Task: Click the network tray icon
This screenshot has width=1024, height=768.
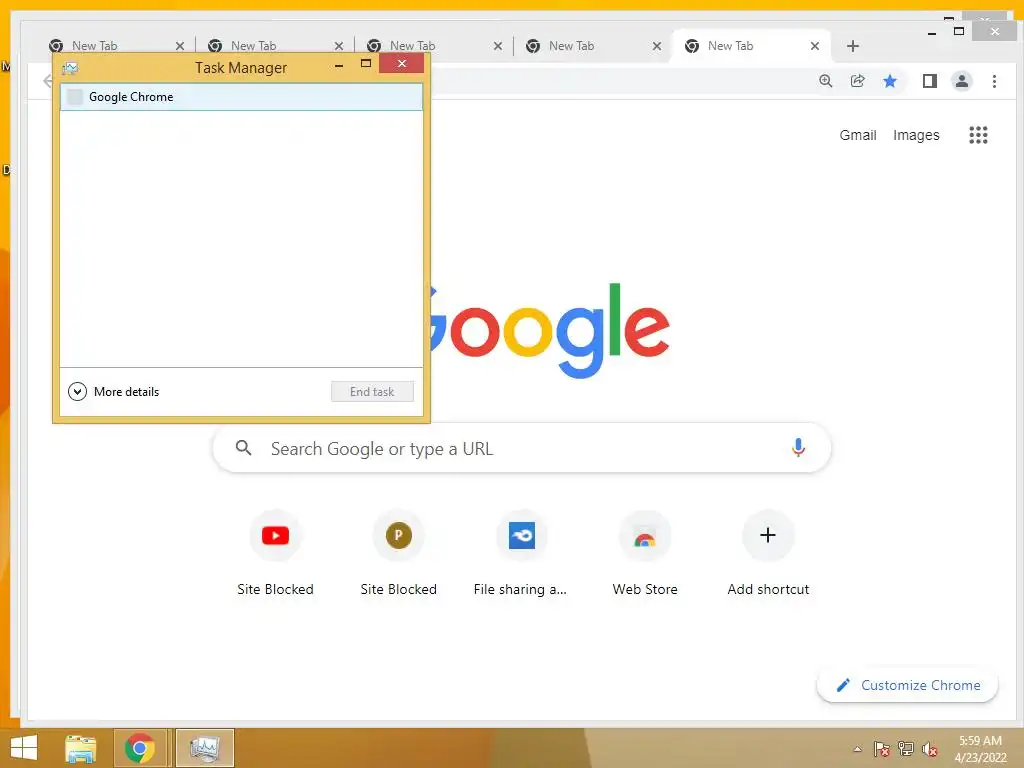Action: (x=905, y=749)
